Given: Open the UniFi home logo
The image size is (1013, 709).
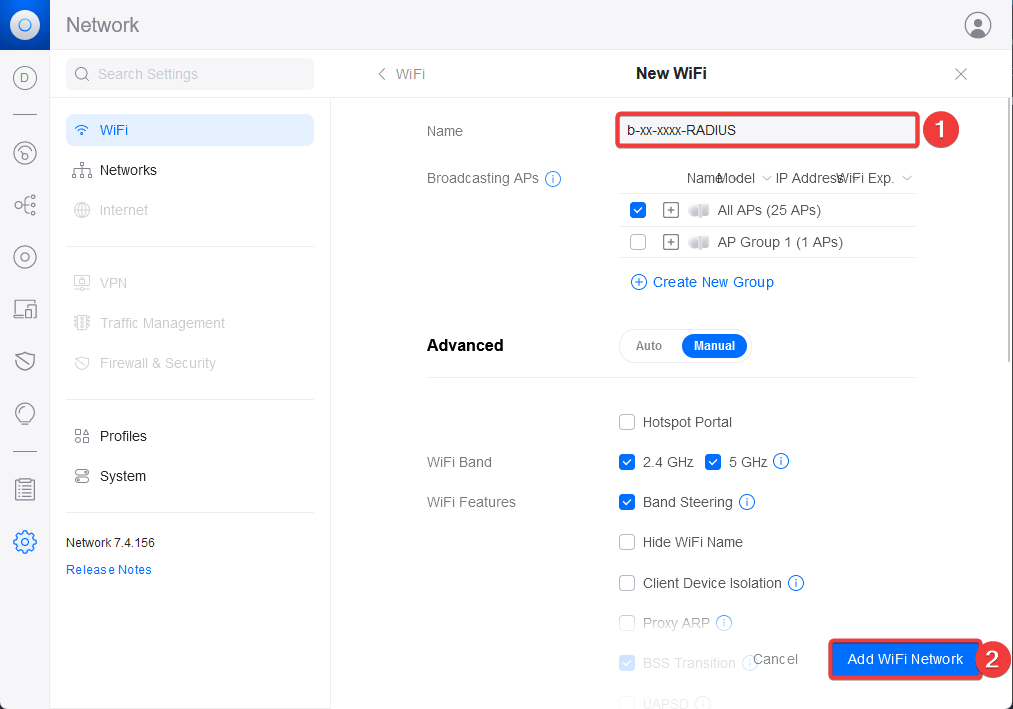Looking at the screenshot, I should coord(25,25).
